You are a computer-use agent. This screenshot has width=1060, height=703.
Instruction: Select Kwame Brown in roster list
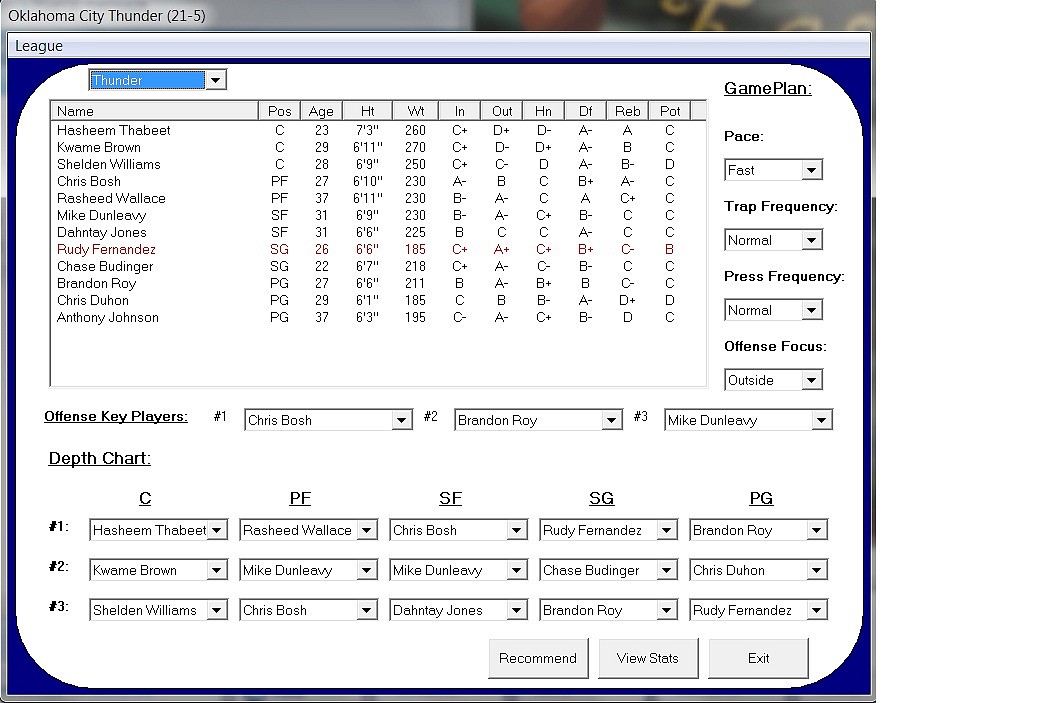379,147
